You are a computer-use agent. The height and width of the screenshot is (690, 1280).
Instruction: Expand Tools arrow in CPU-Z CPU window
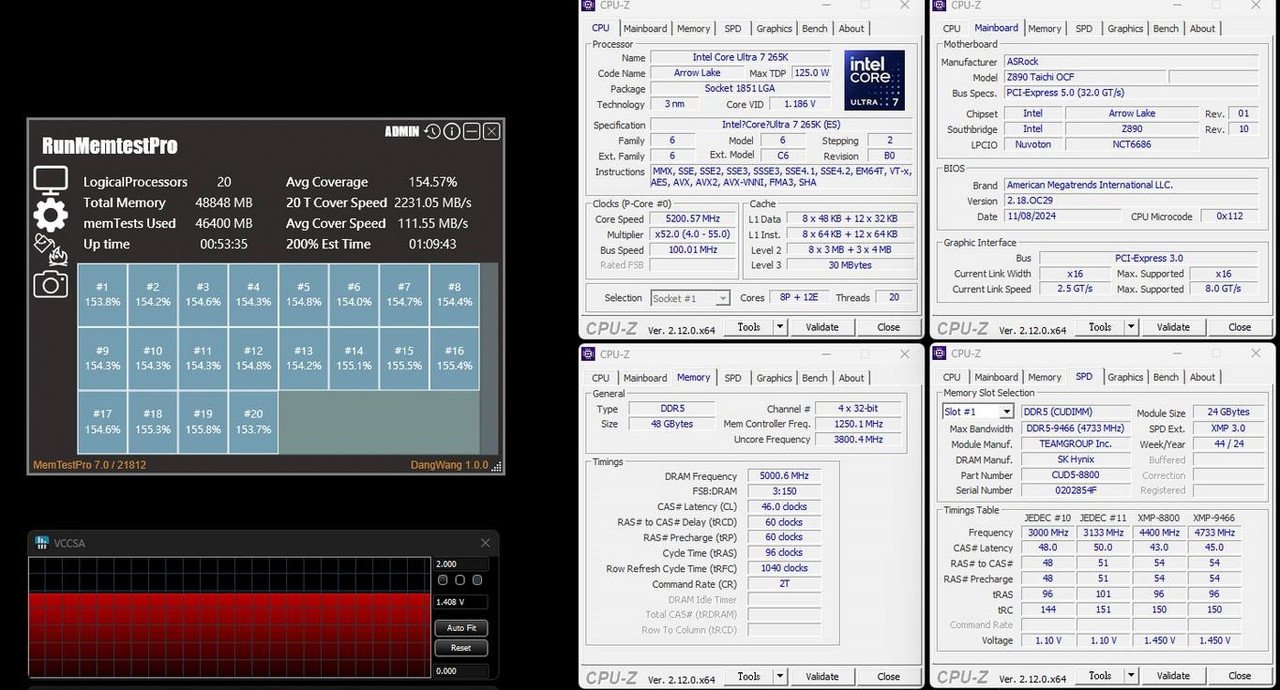click(x=780, y=327)
